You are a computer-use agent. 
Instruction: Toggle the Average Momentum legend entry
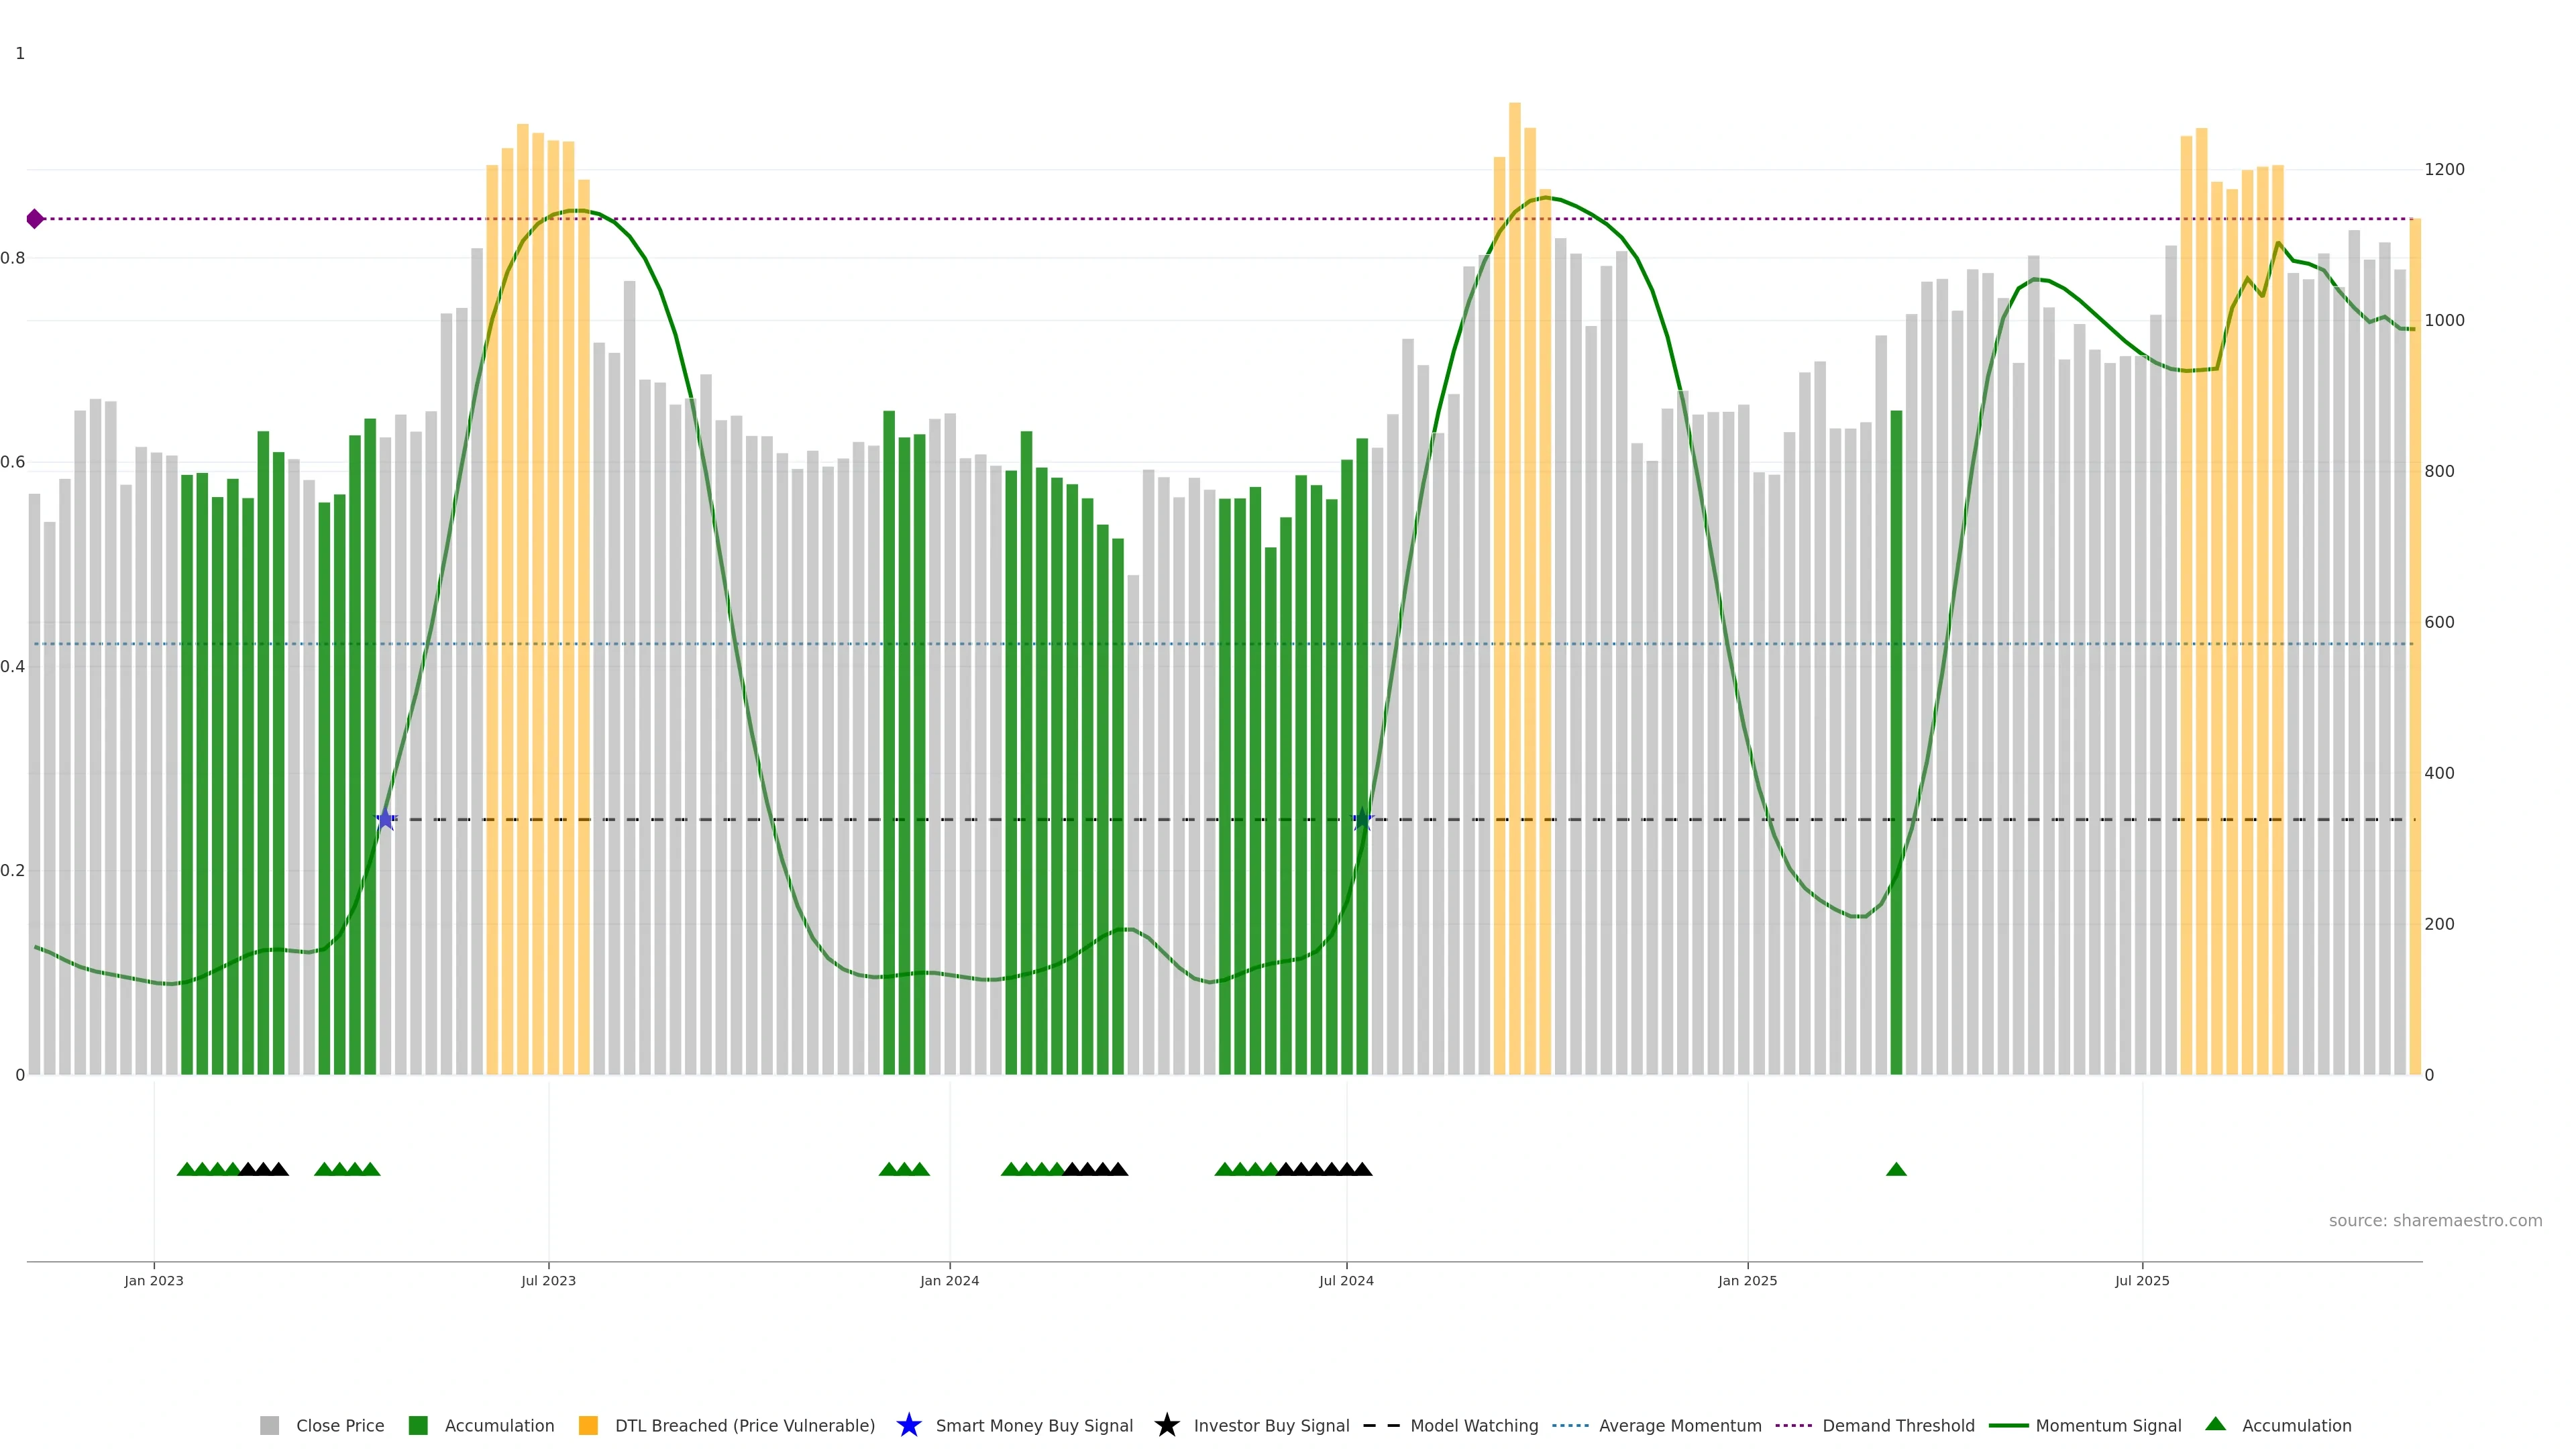(1680, 1425)
